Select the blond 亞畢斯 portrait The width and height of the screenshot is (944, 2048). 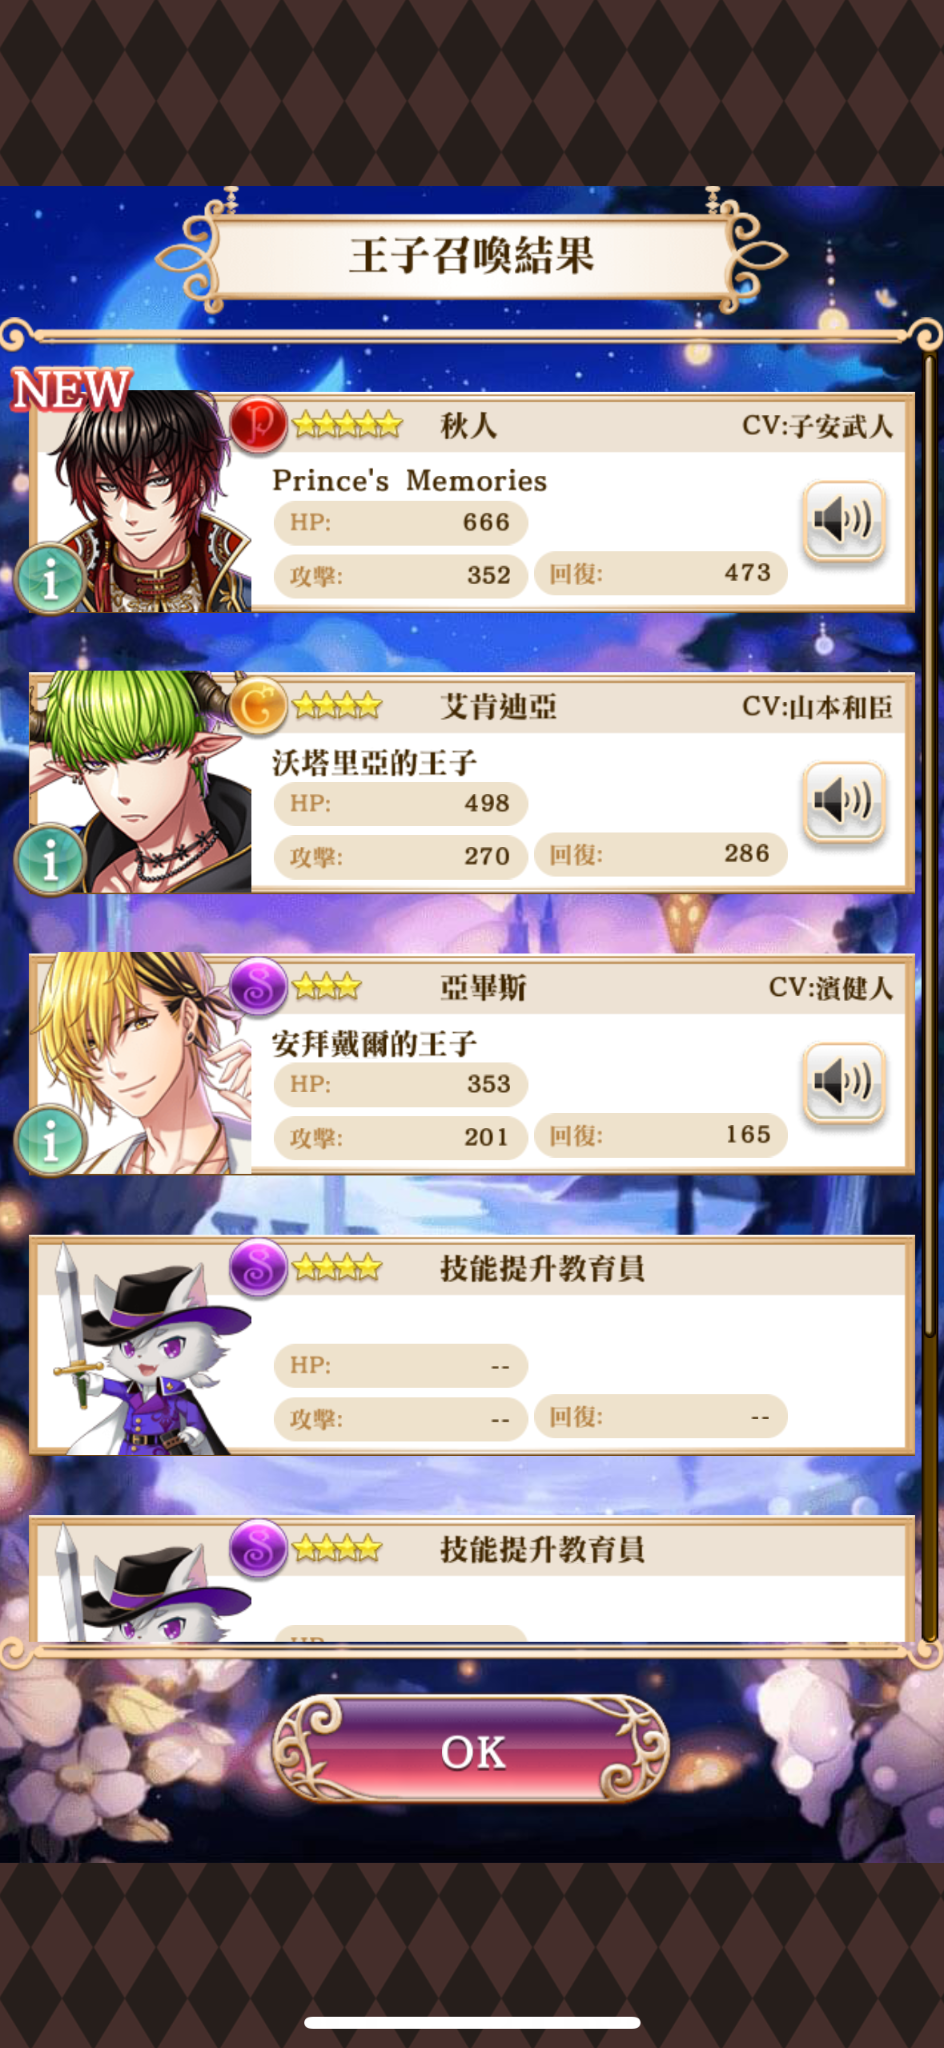[x=140, y=1064]
